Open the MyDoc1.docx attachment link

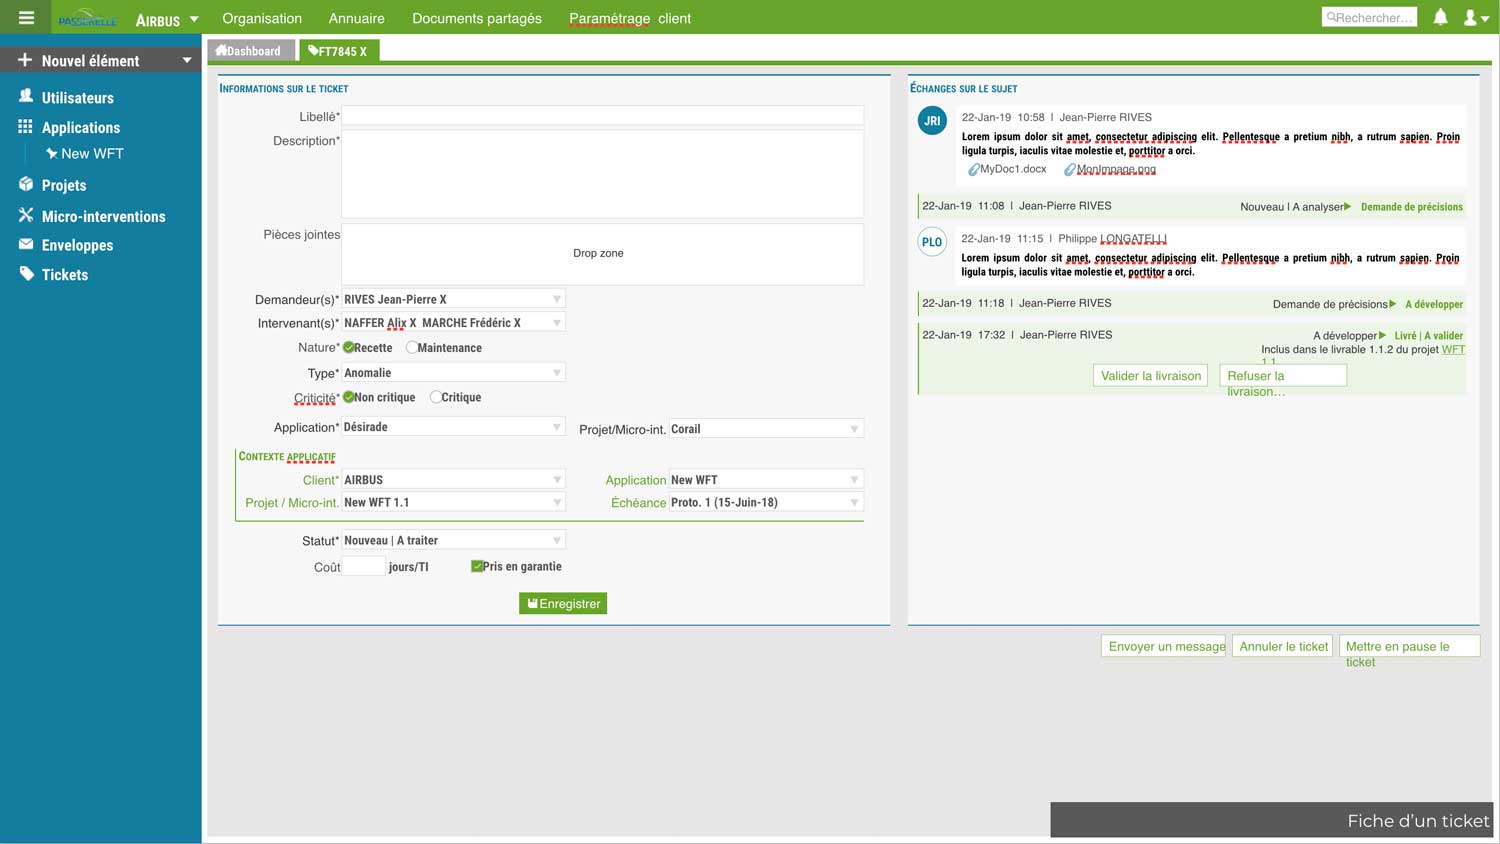click(1013, 169)
